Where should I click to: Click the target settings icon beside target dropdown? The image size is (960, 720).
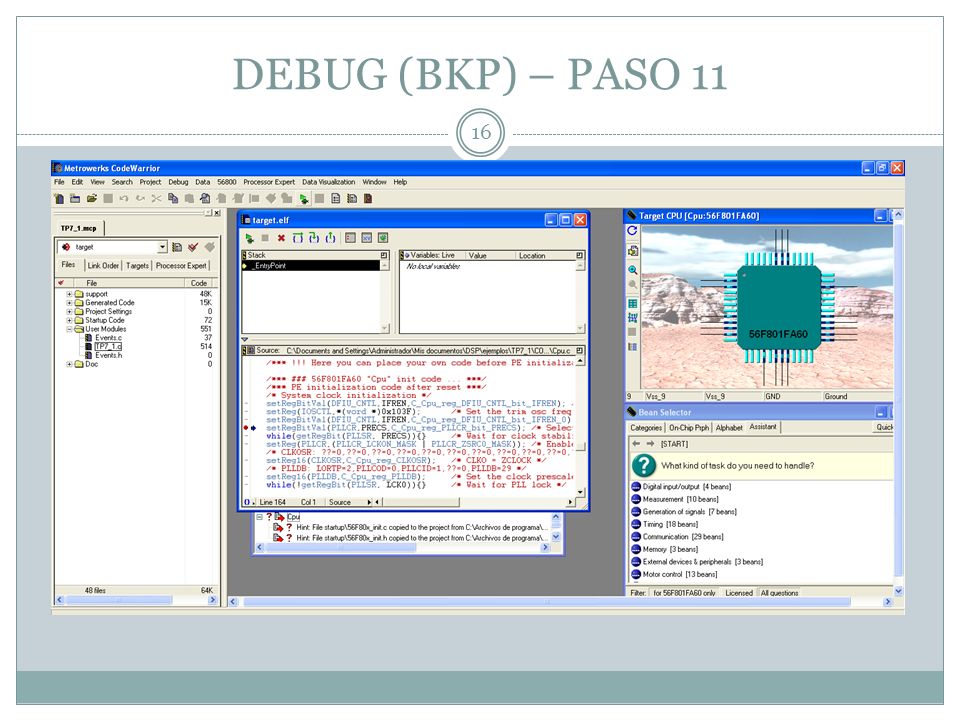tap(177, 247)
